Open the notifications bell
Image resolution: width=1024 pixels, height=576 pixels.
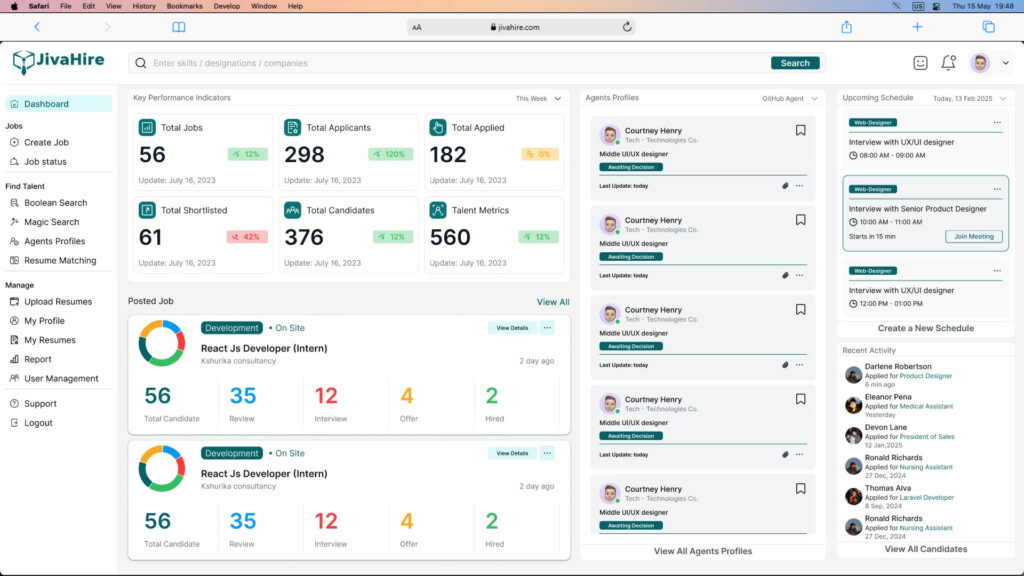tap(948, 62)
